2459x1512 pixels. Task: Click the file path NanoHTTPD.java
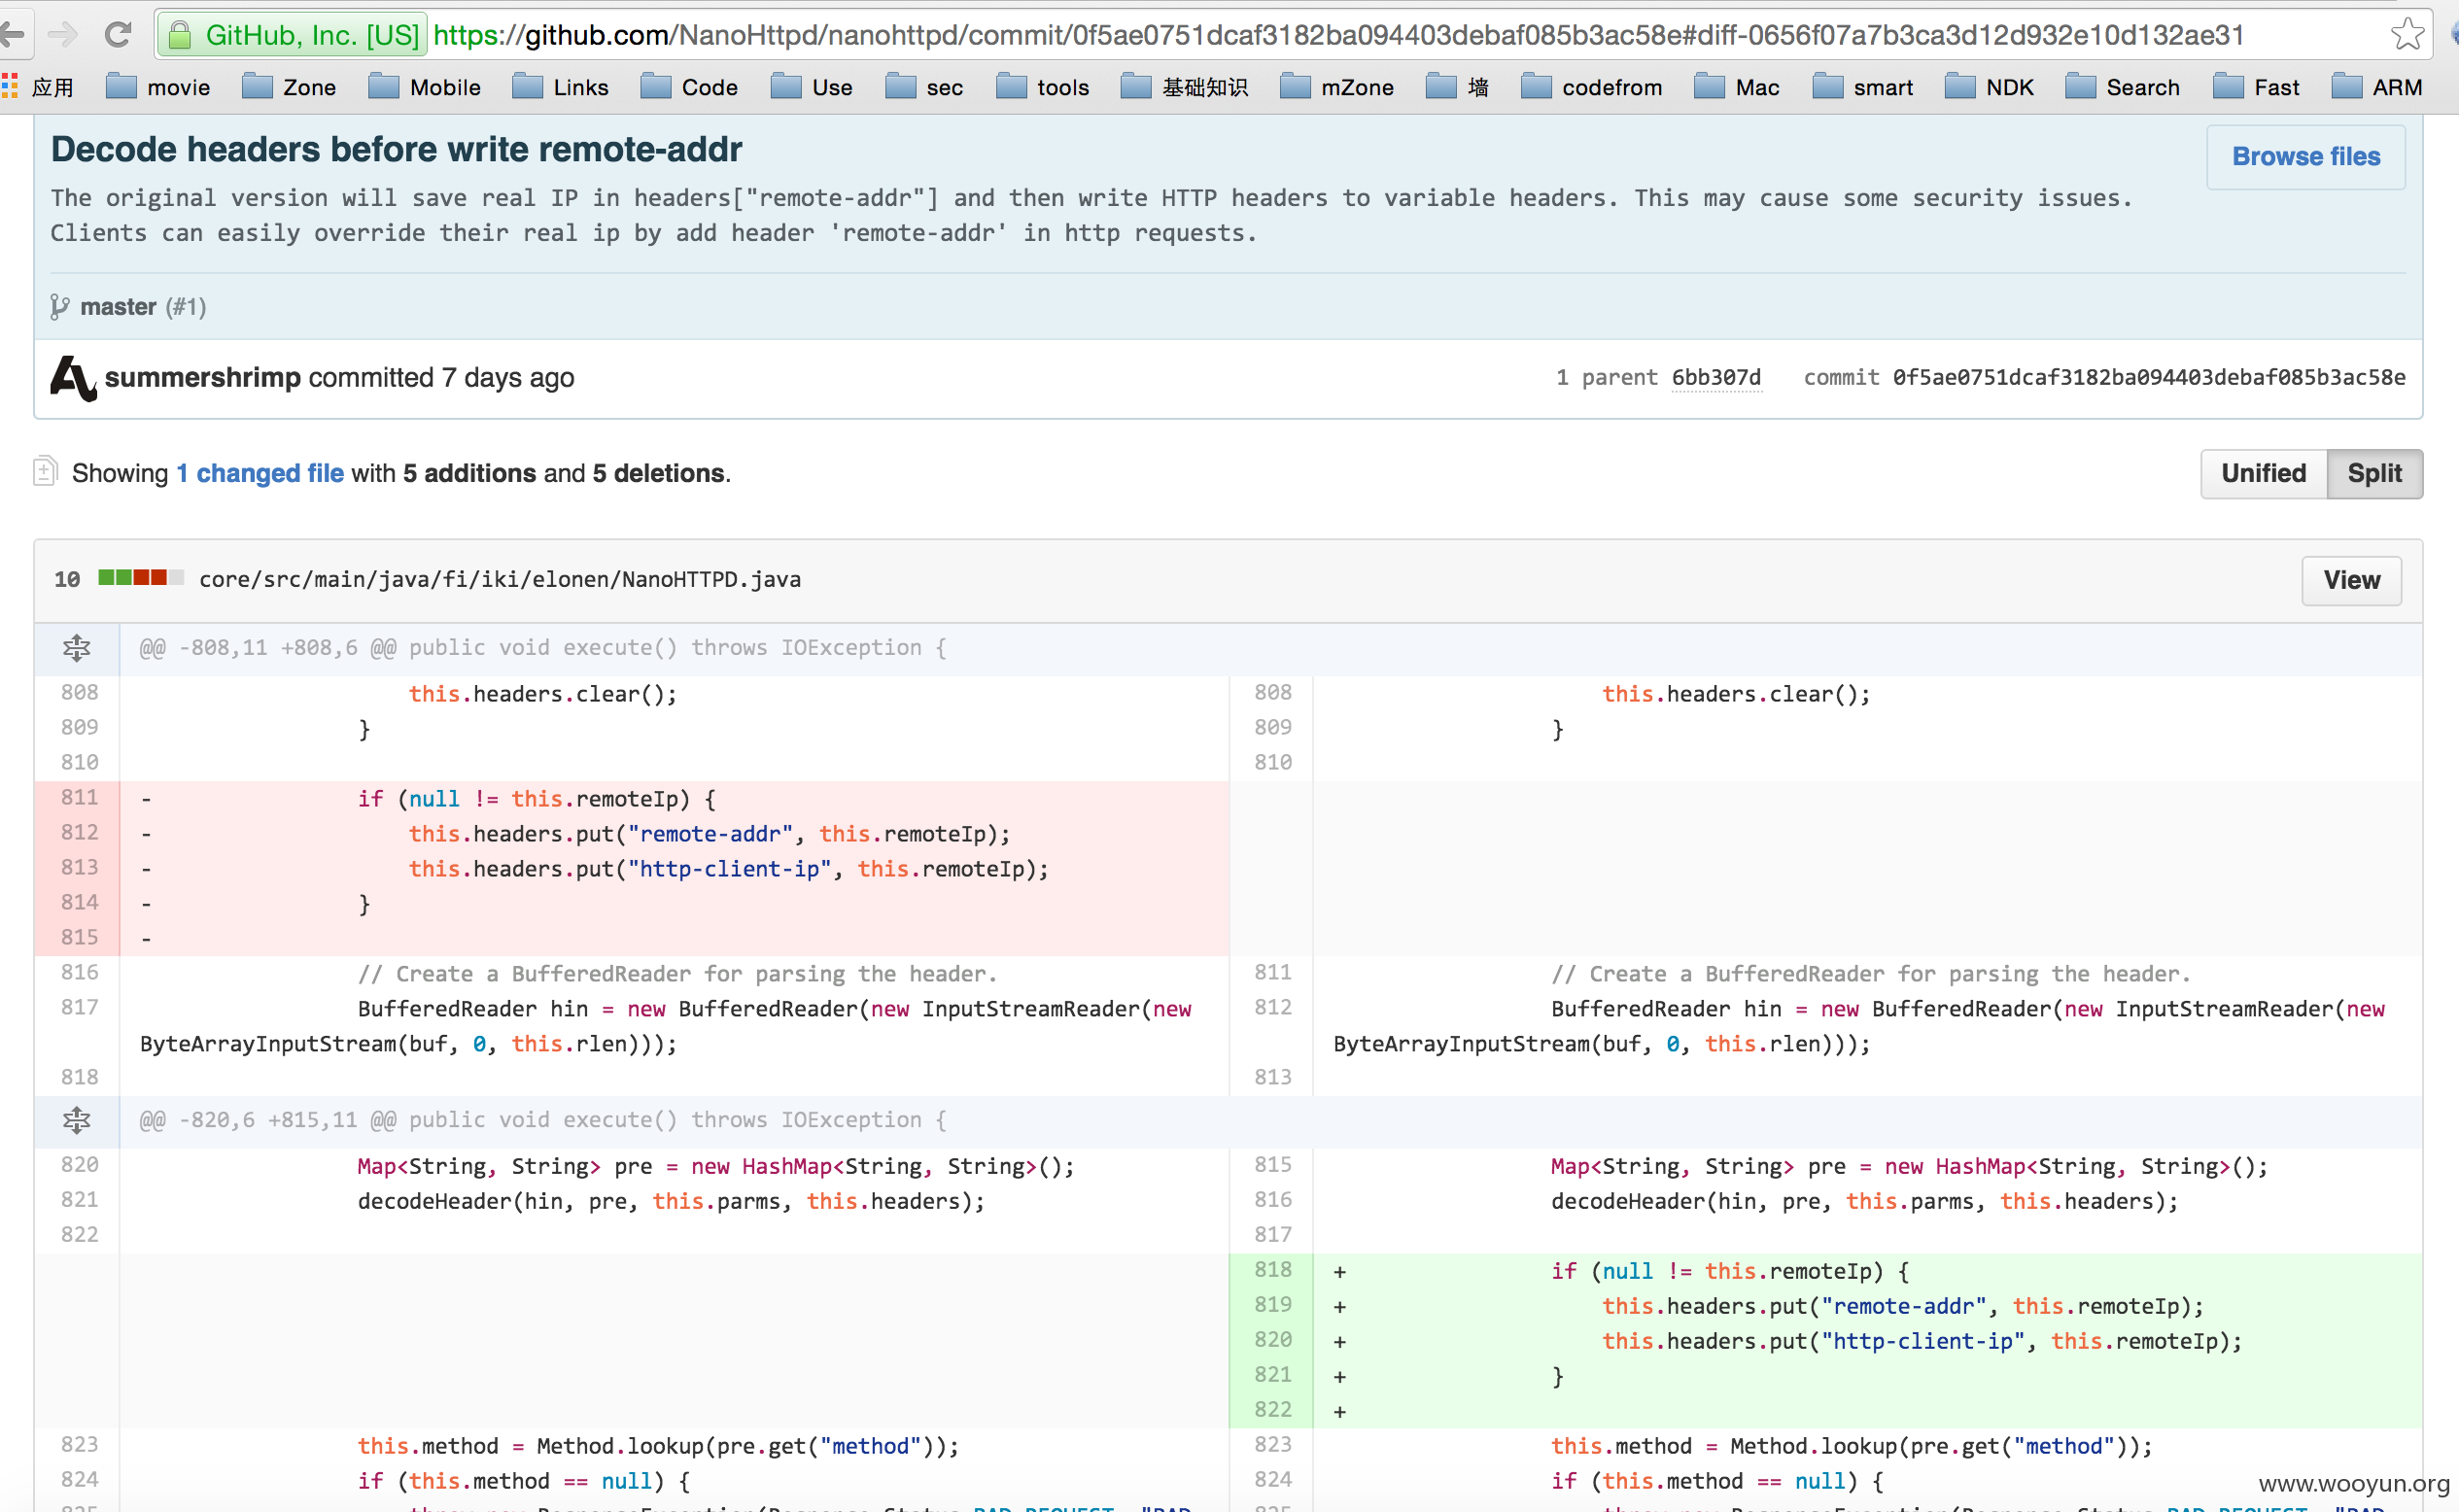[500, 580]
